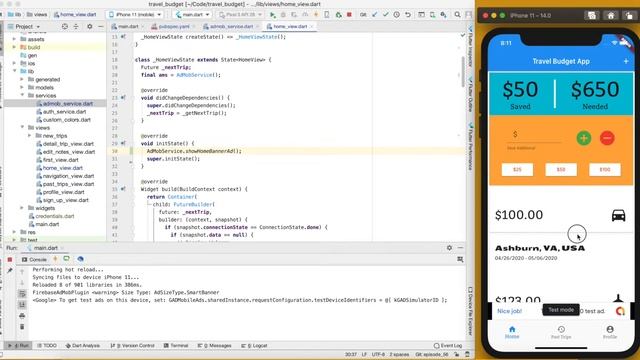The height and width of the screenshot is (360, 640).
Task: Expand the models folder
Action: click(x=22, y=87)
